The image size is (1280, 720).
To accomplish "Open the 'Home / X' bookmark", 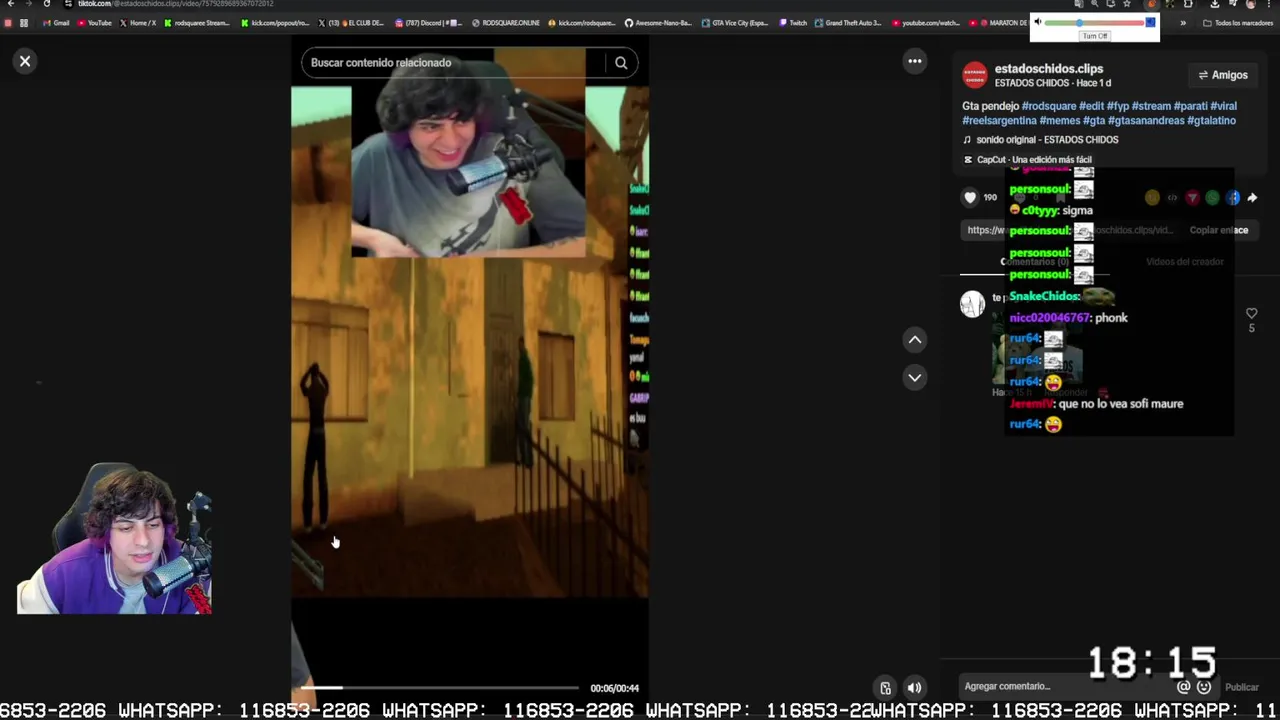I will pyautogui.click(x=138, y=23).
